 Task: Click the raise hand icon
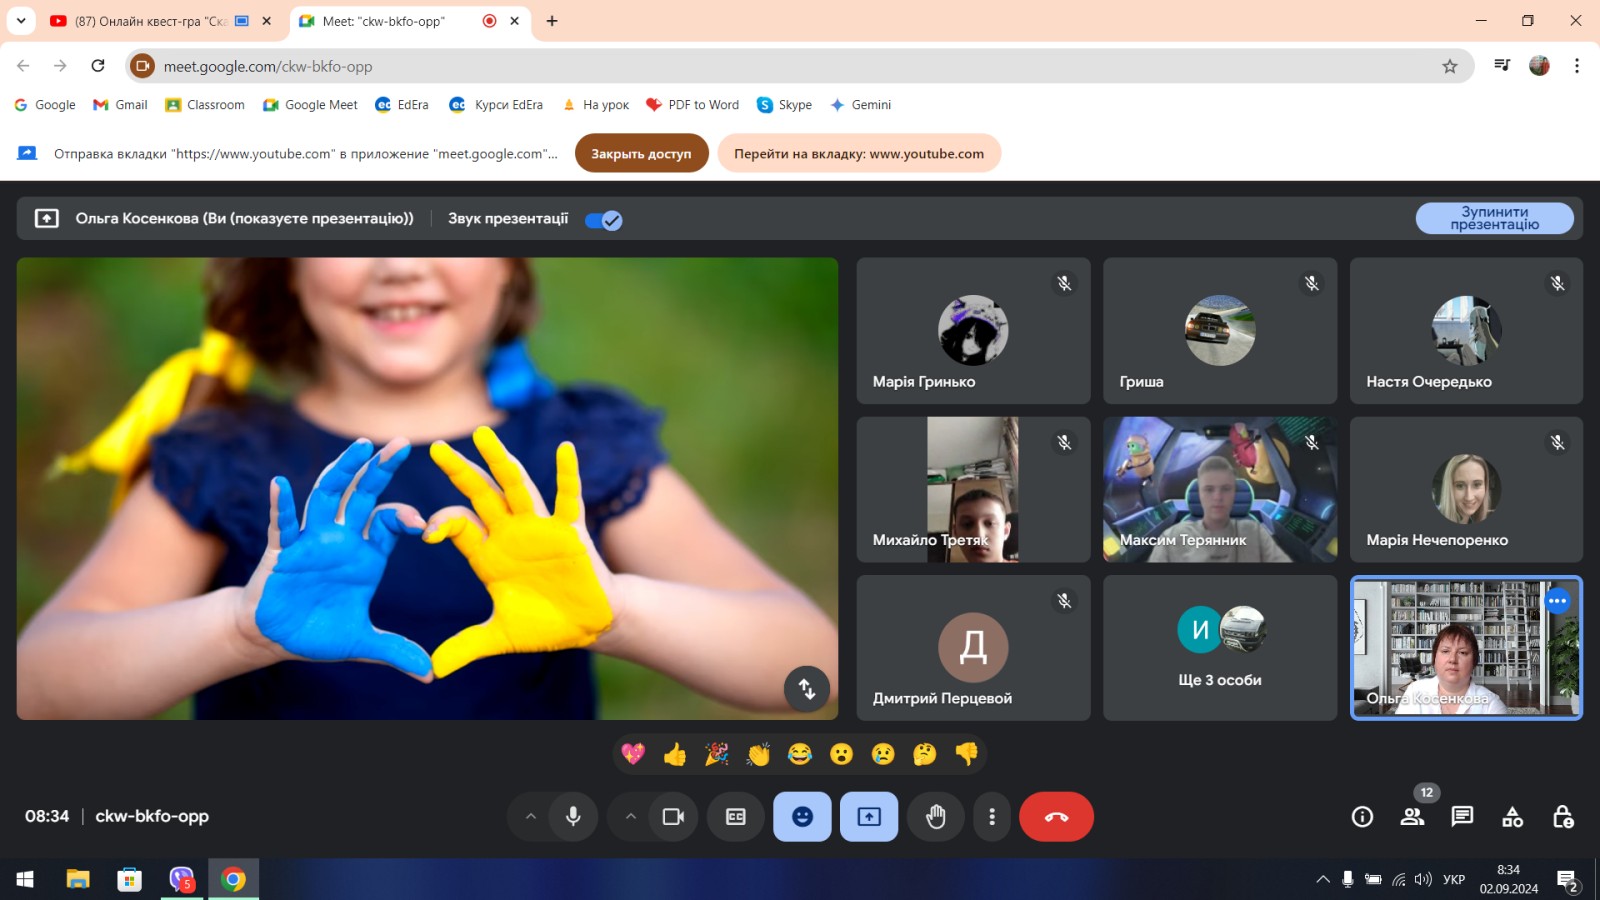(x=935, y=817)
